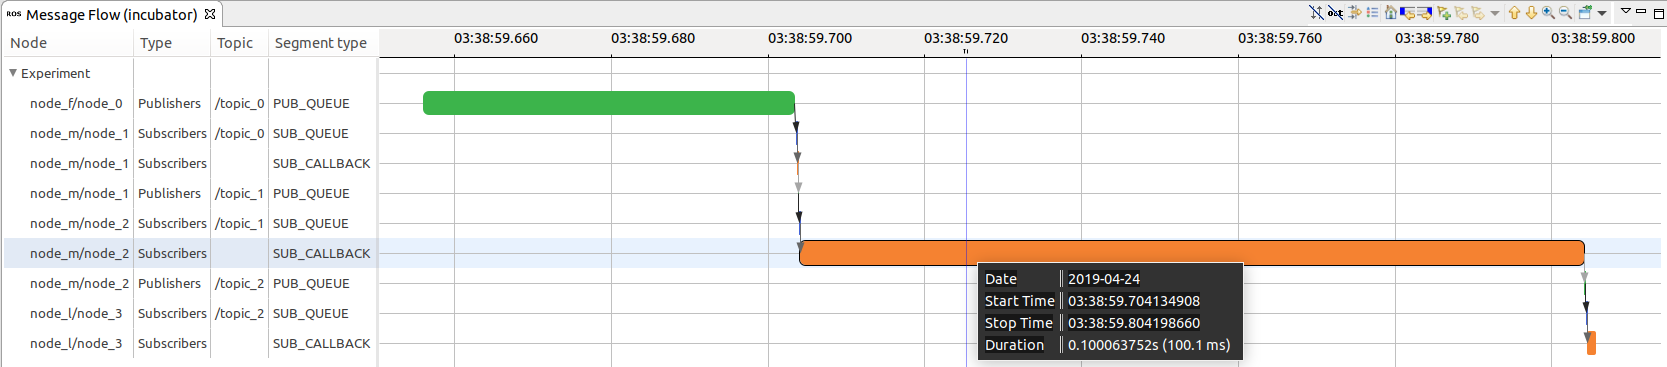This screenshot has width=1667, height=367.
Task: Collapse the Experiment tree node
Action: coord(13,73)
